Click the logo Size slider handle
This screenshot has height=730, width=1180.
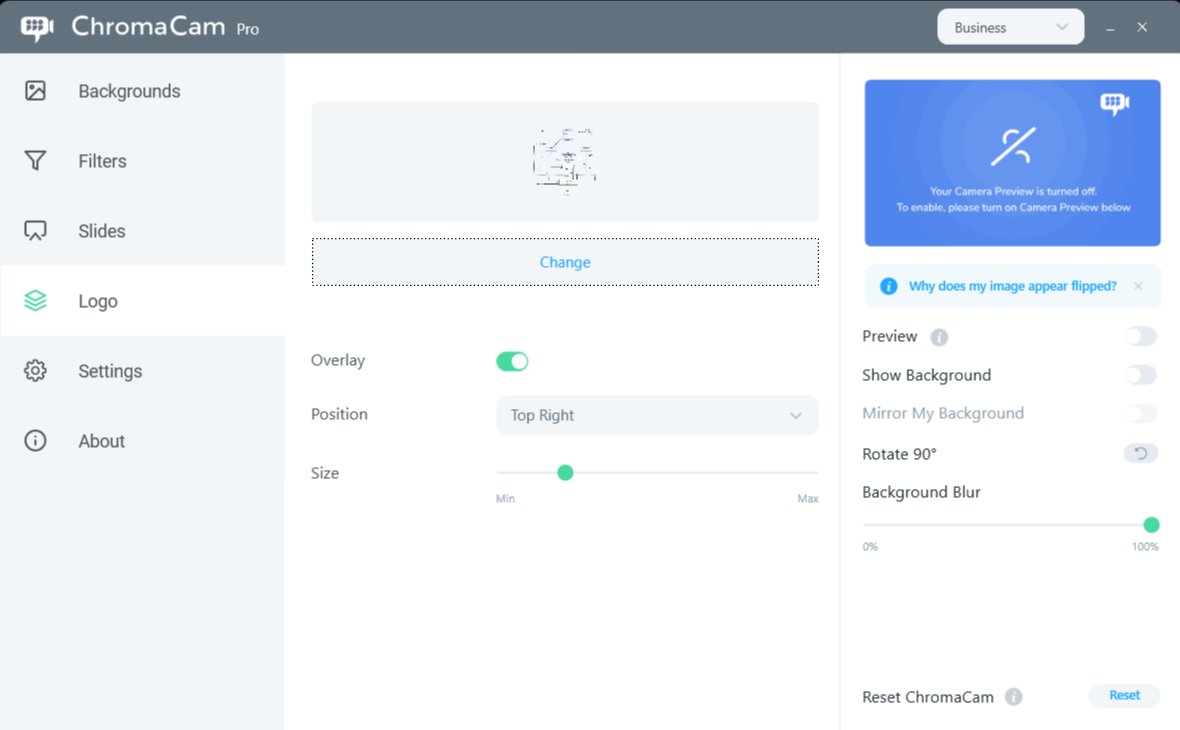[565, 473]
